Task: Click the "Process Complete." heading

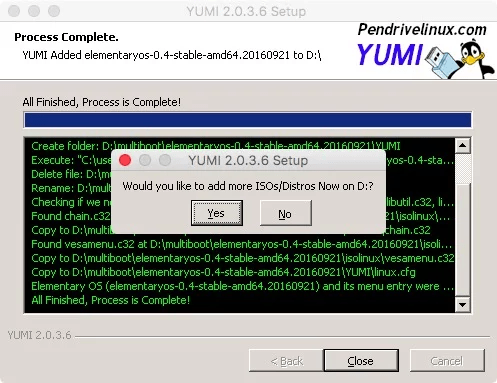Action: click(x=66, y=37)
